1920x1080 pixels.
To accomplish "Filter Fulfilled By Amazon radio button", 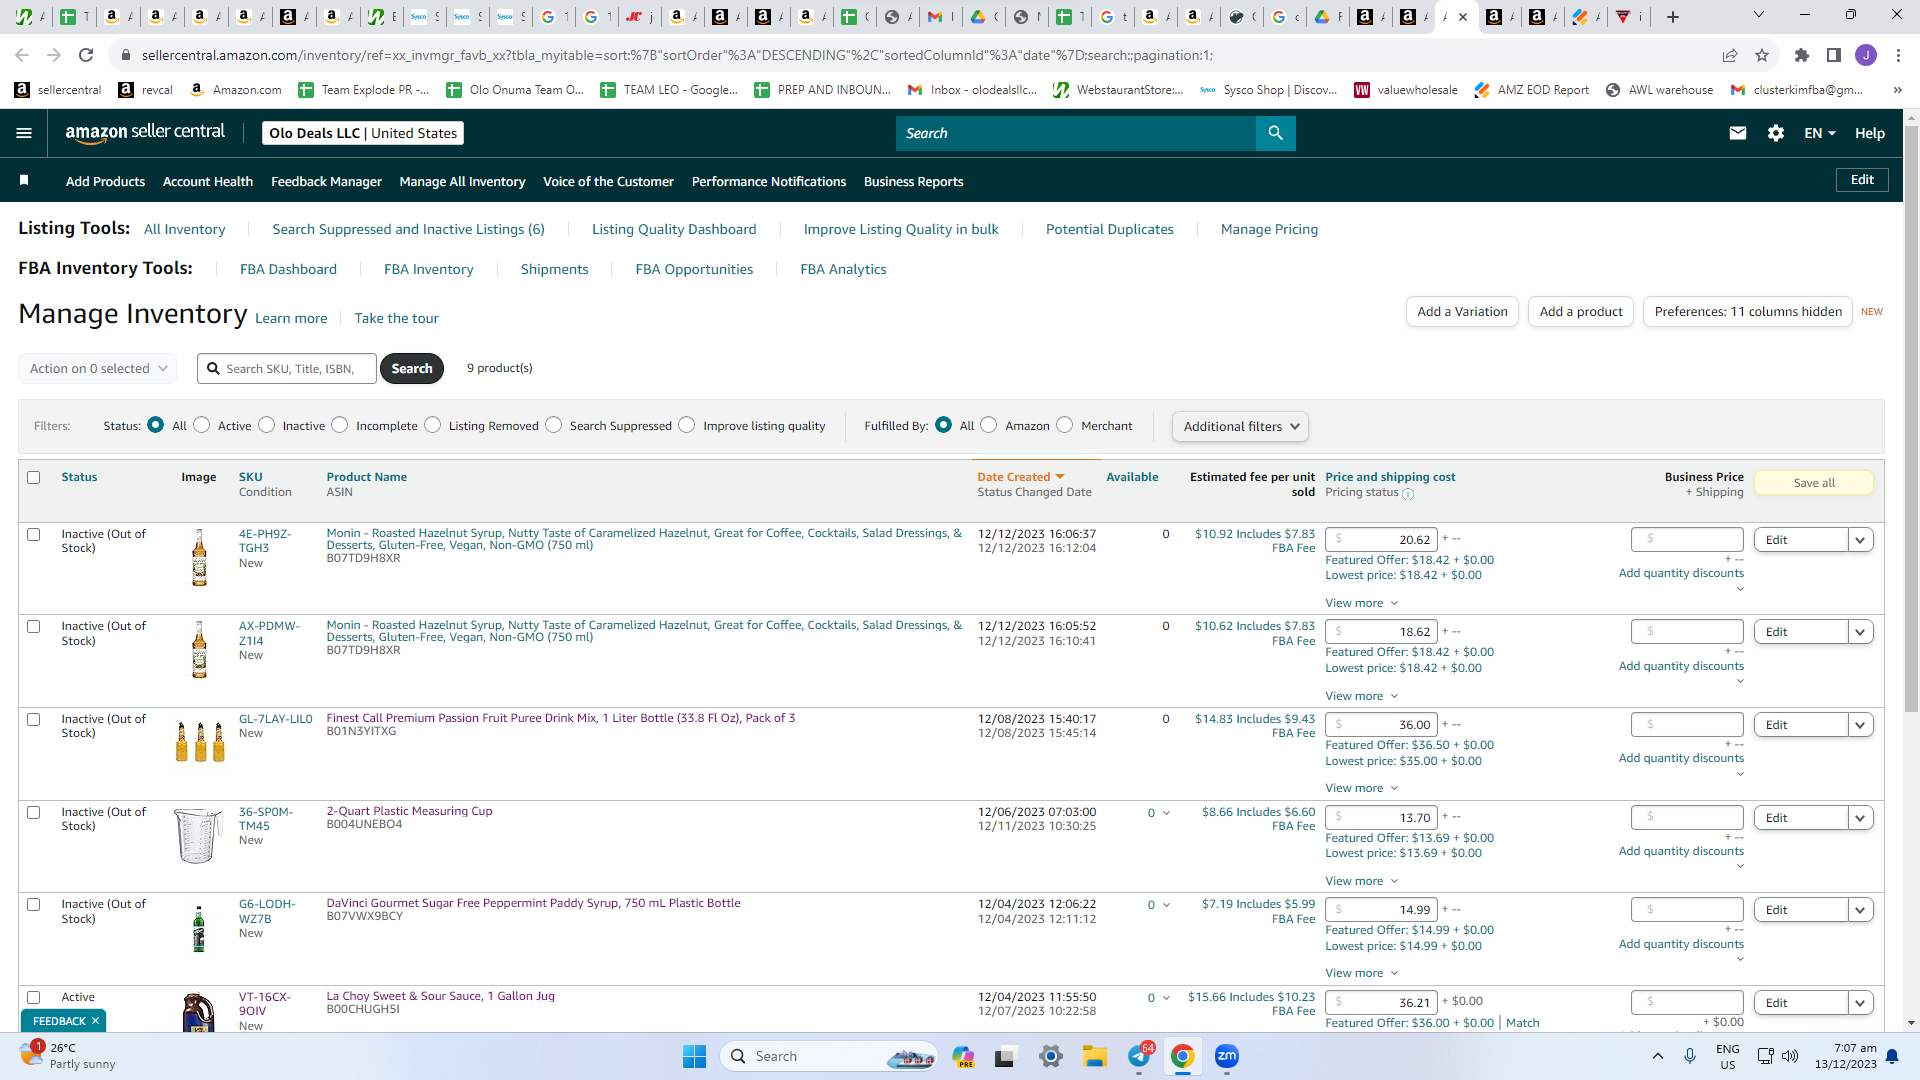I will coord(989,425).
